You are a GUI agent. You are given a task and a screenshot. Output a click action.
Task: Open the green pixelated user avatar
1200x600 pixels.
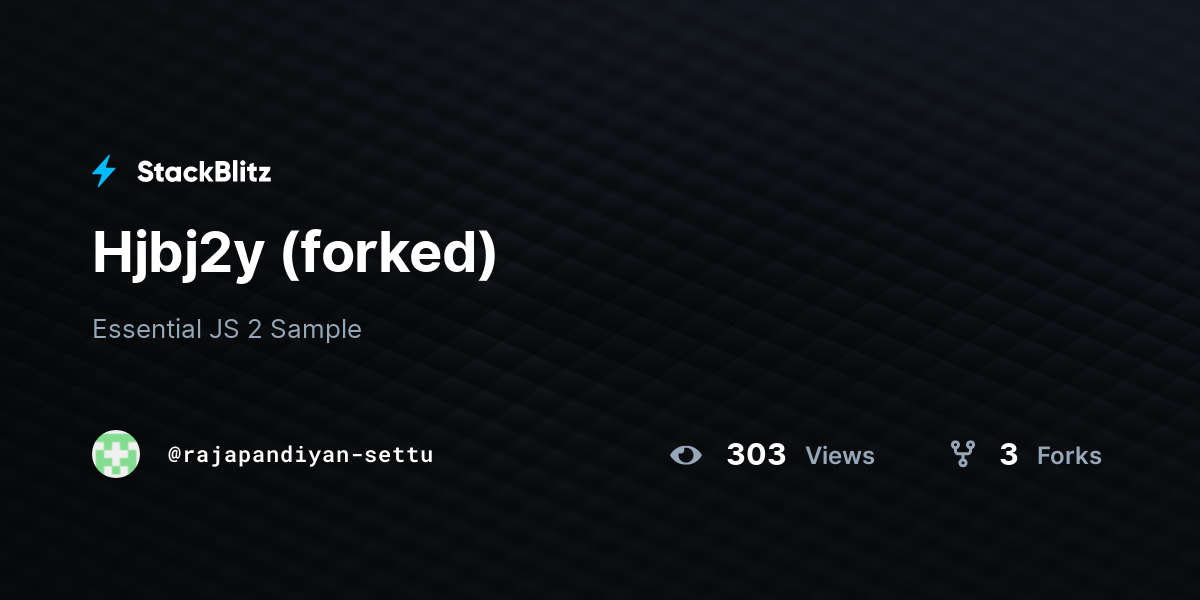click(116, 454)
